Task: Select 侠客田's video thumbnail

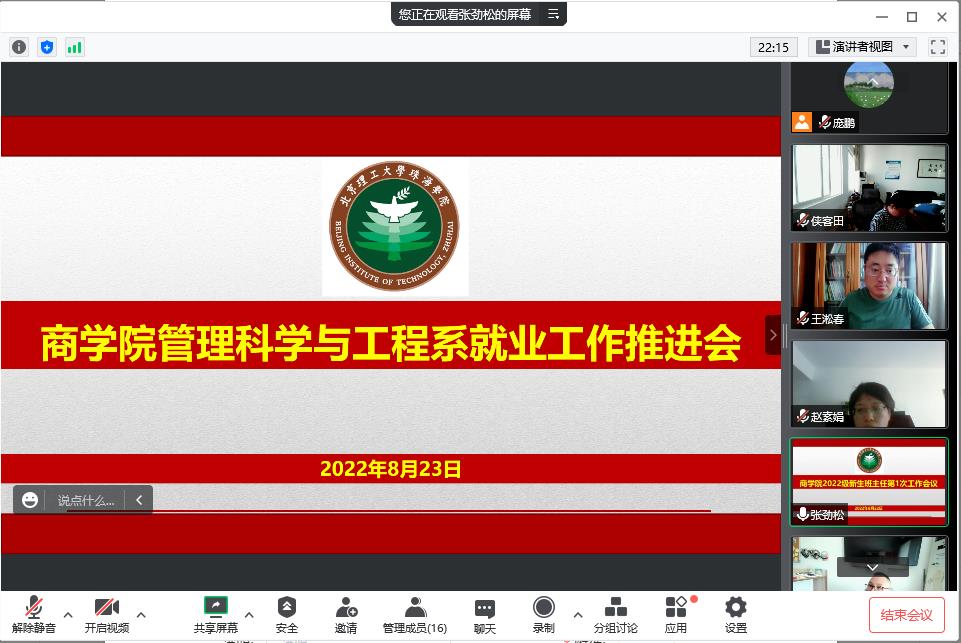Action: tap(869, 188)
